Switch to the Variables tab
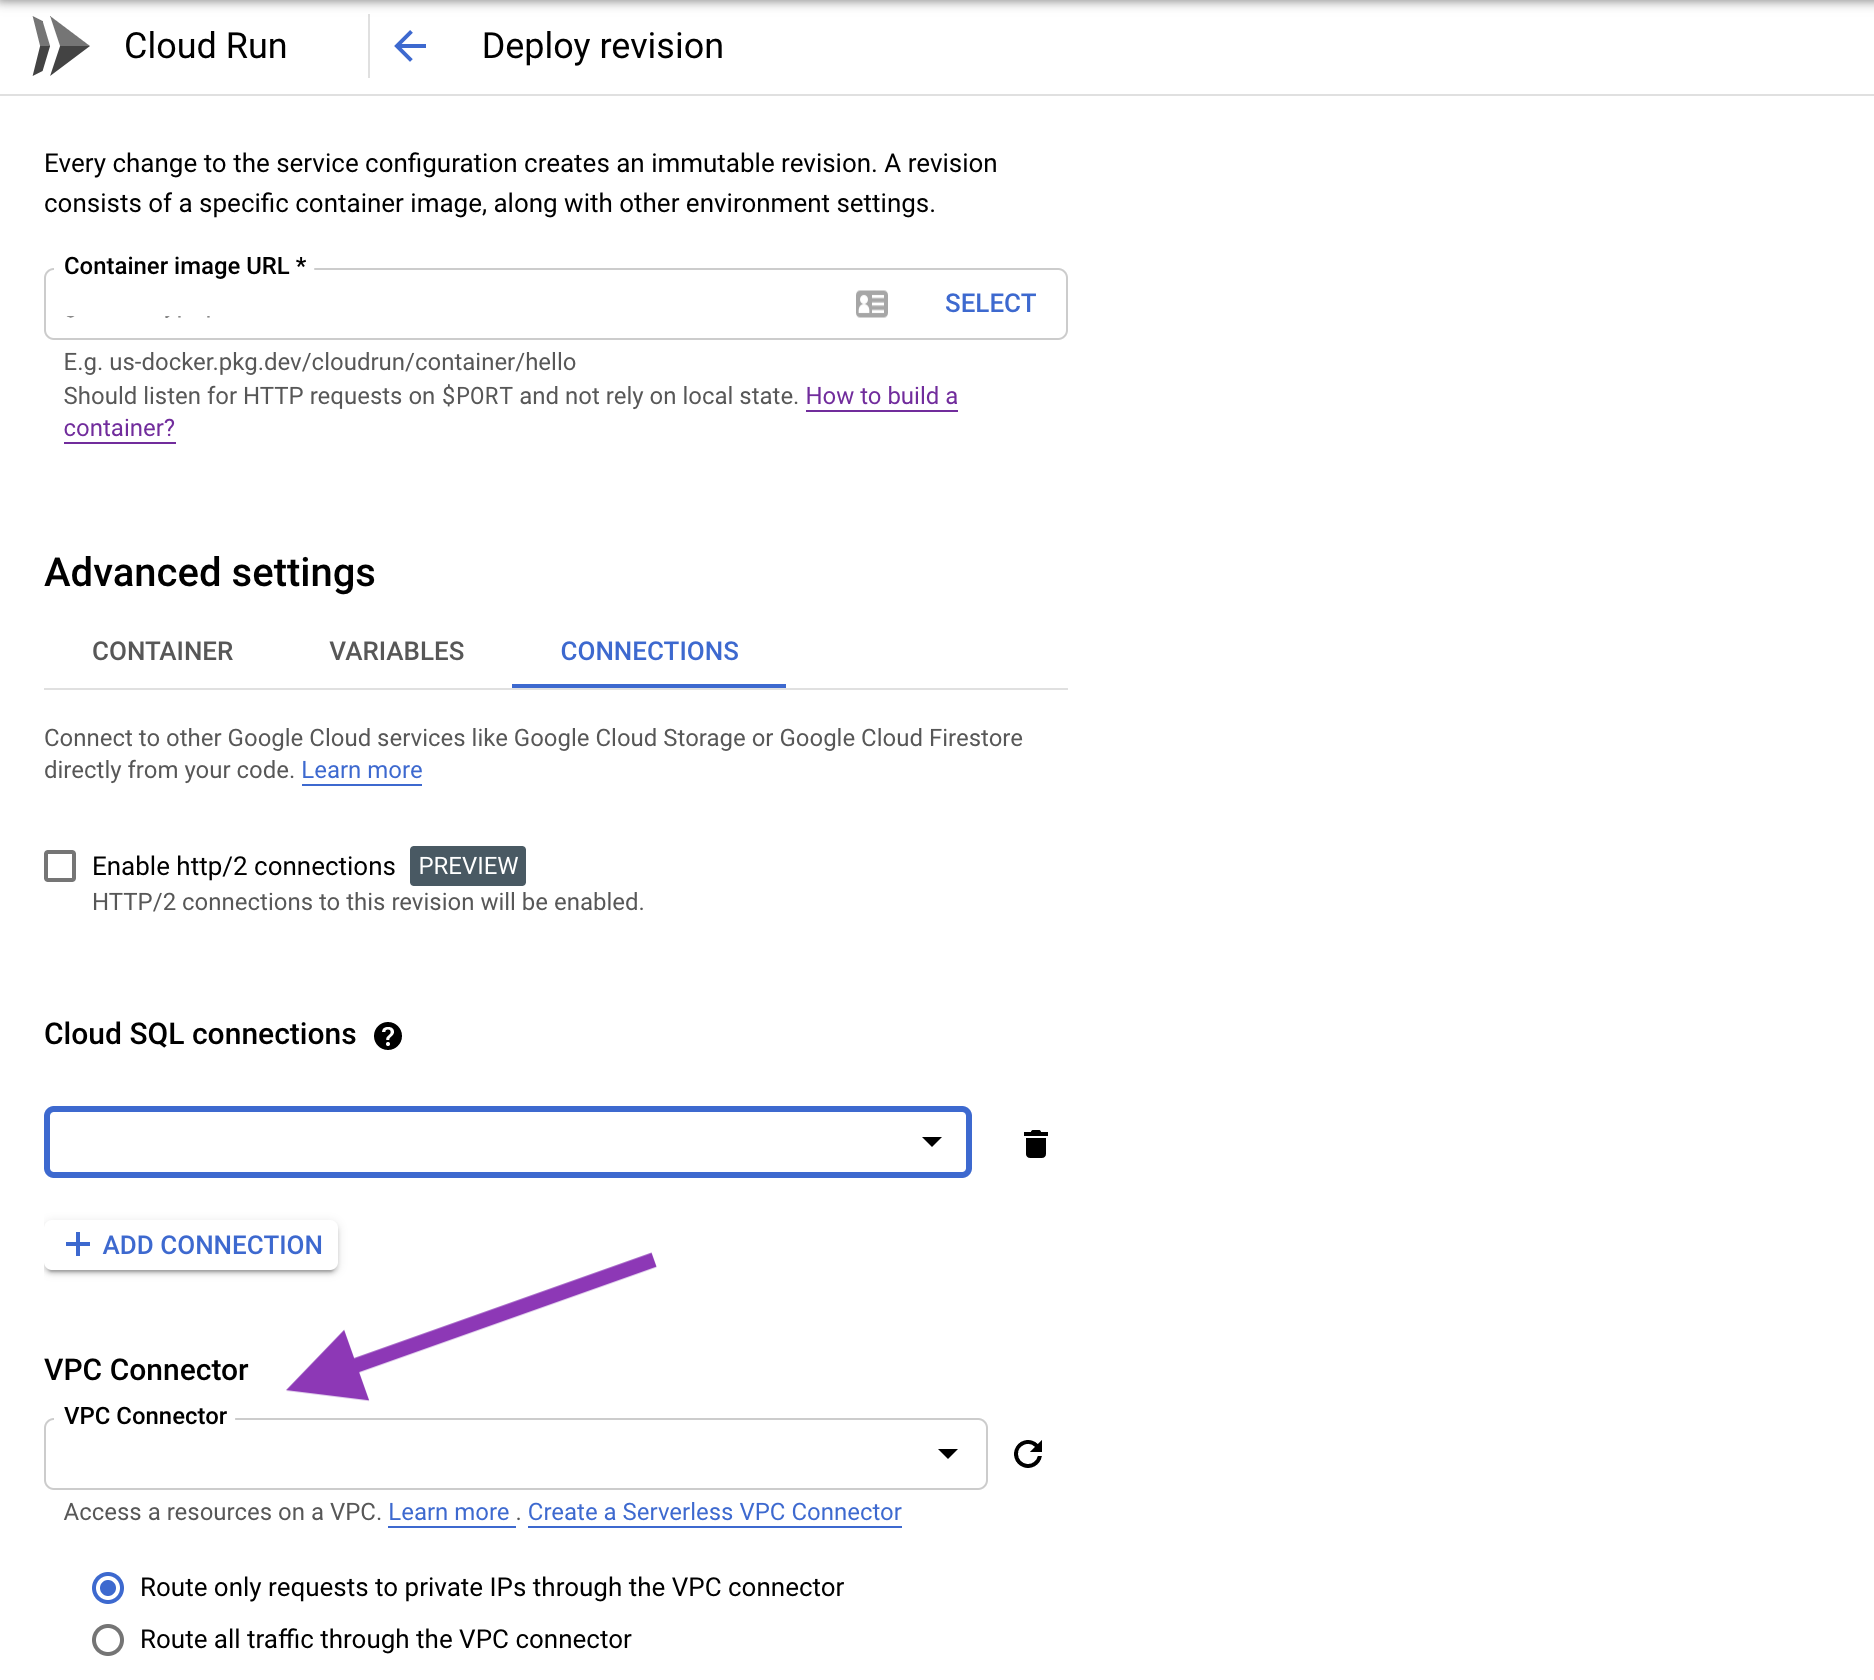 tap(396, 652)
